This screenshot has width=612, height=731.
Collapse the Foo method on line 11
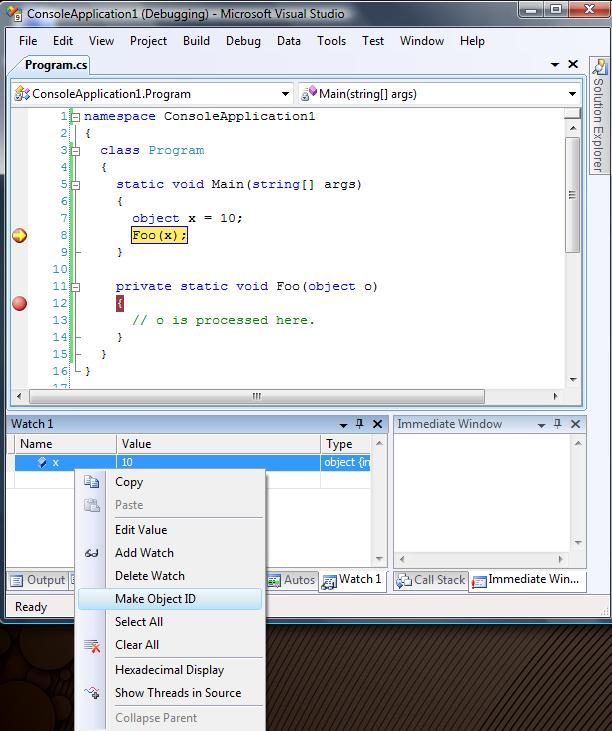[x=76, y=287]
